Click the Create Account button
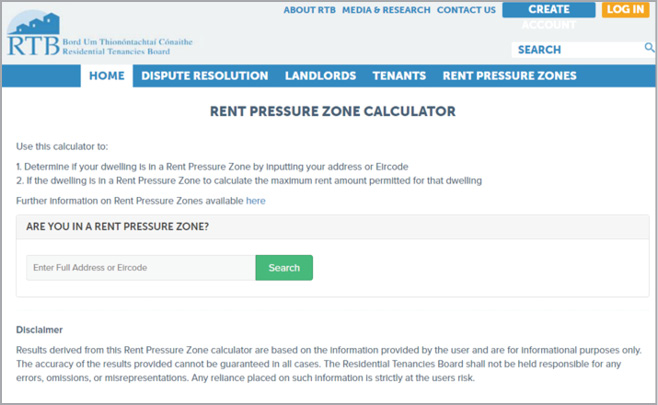 (548, 10)
